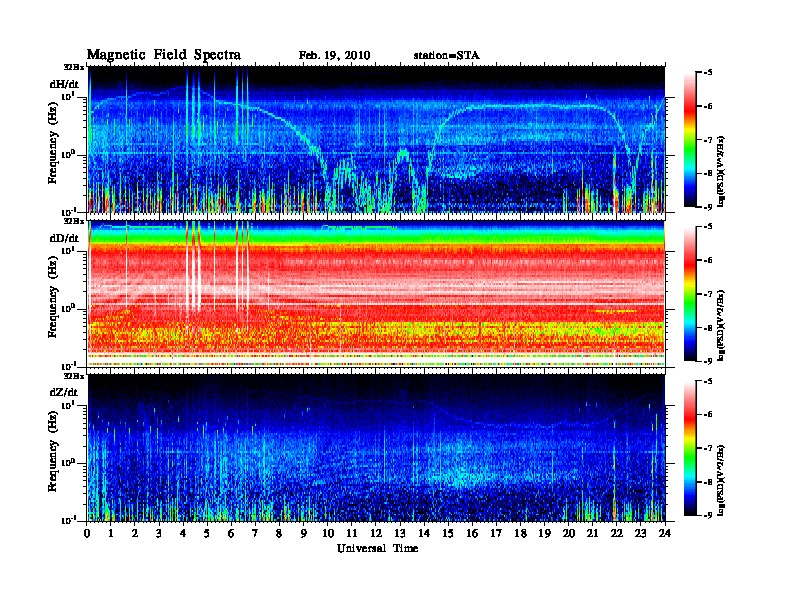Image resolution: width=792 pixels, height=612 pixels.
Task: Click the hour 21 tick label
Action: 592,533
